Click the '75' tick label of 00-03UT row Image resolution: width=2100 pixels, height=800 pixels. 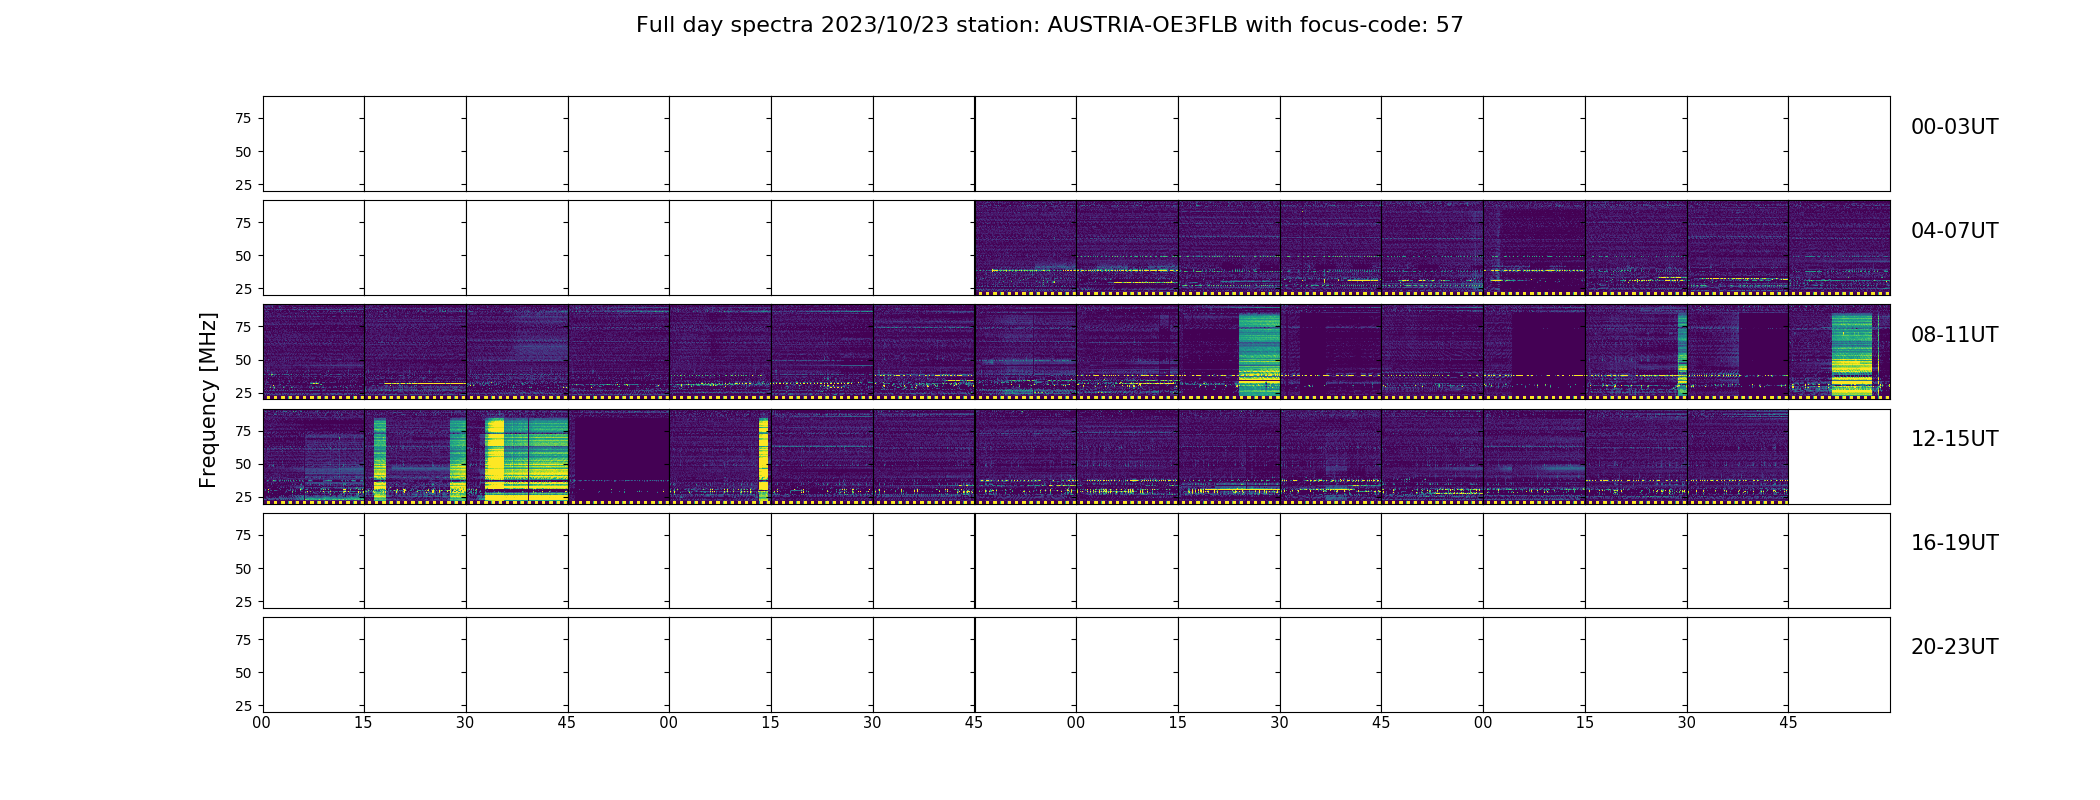243,119
